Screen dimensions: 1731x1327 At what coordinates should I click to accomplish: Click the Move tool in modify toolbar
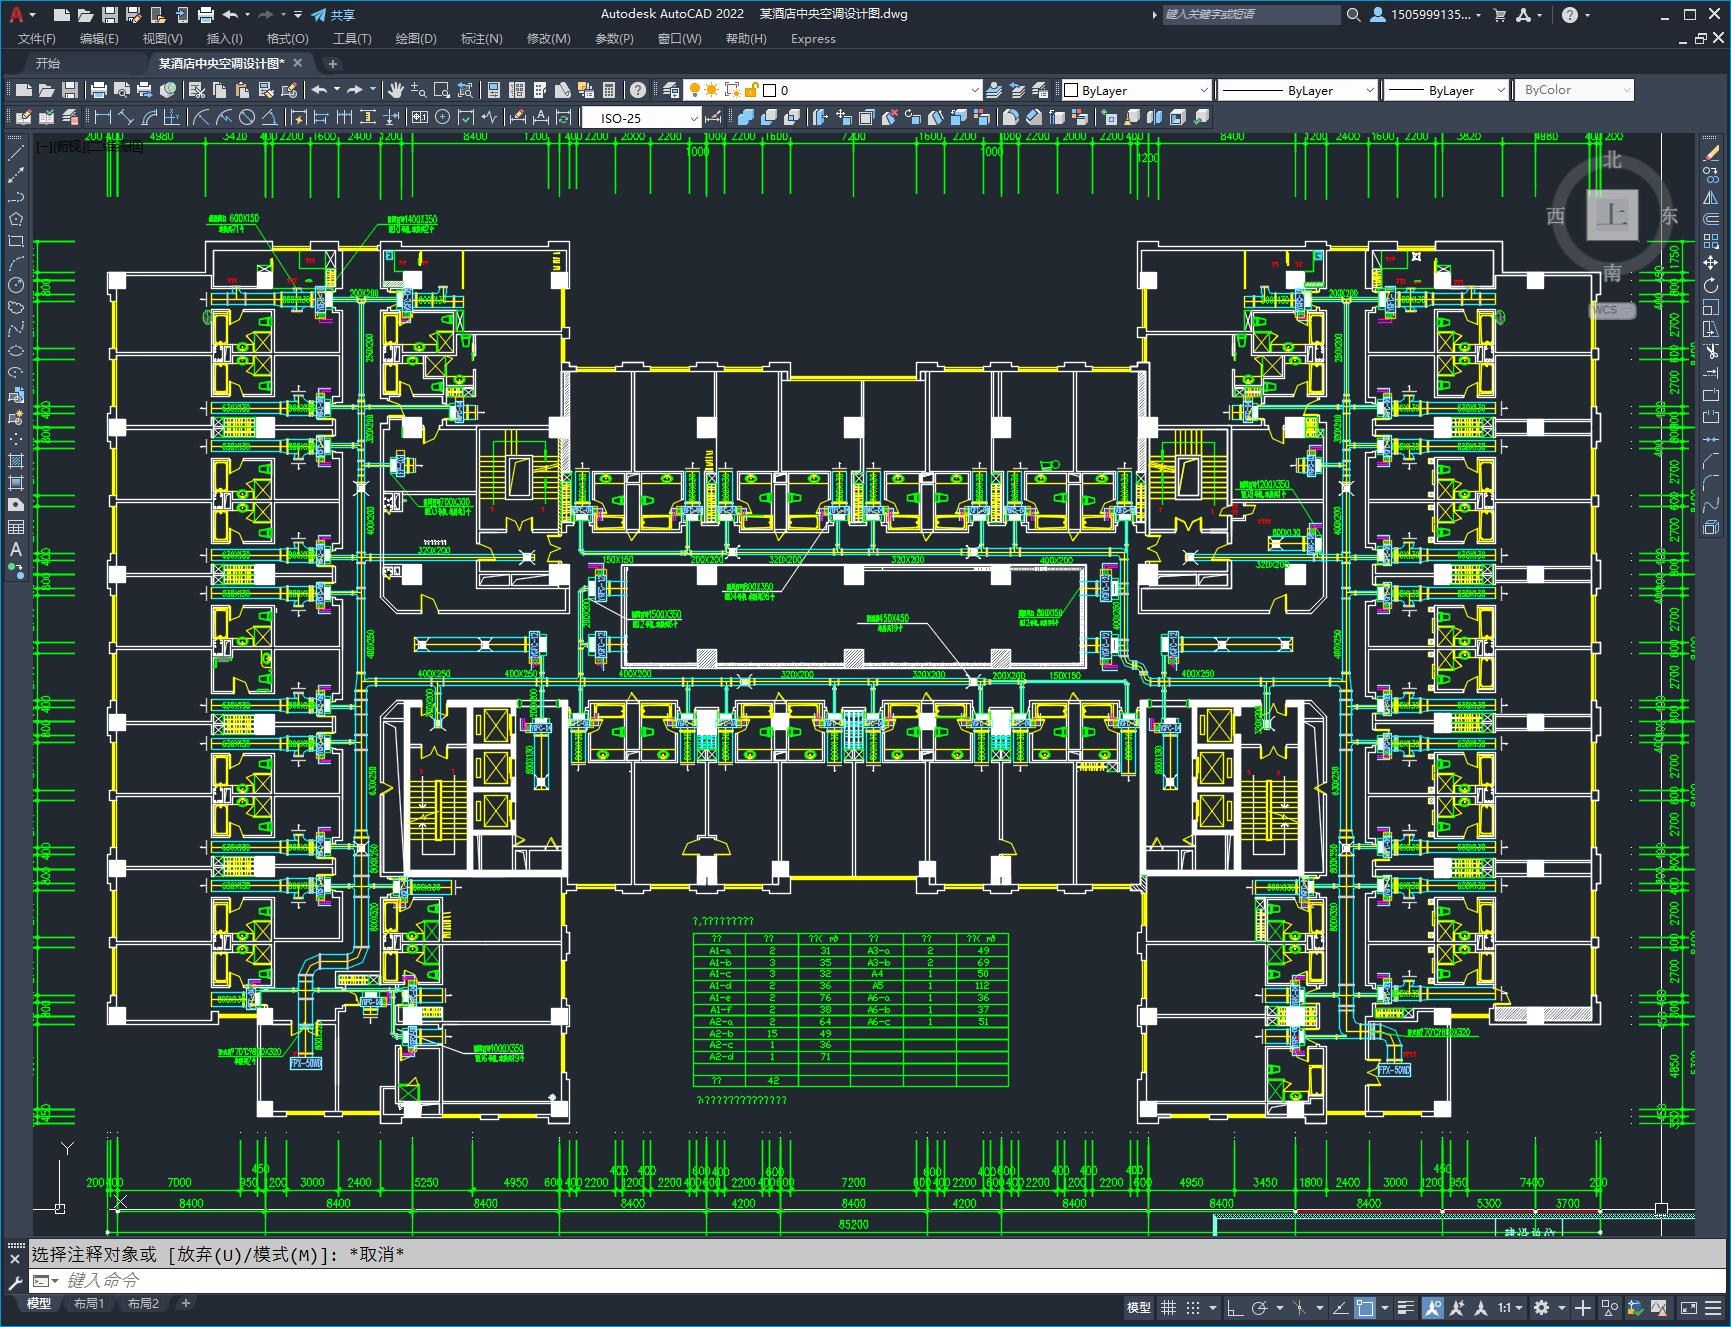point(1711,263)
